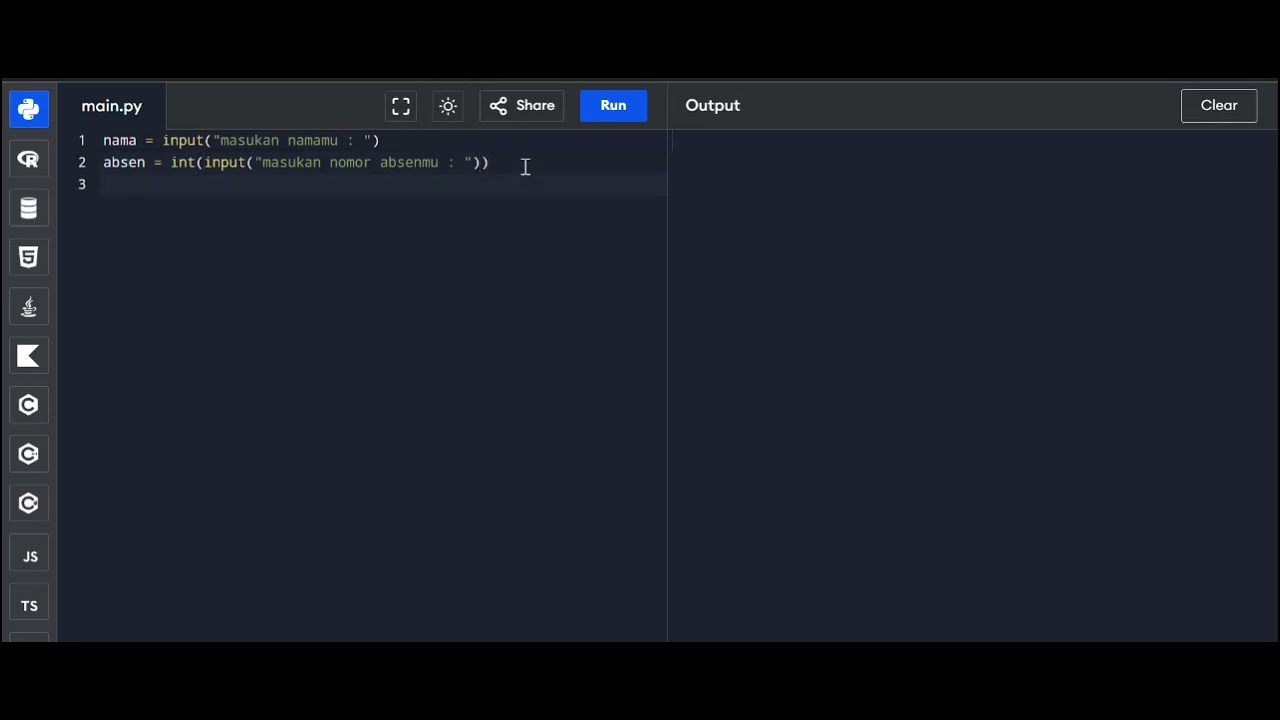Open the Kotlin compiler icon
Image resolution: width=1280 pixels, height=720 pixels.
(x=29, y=355)
